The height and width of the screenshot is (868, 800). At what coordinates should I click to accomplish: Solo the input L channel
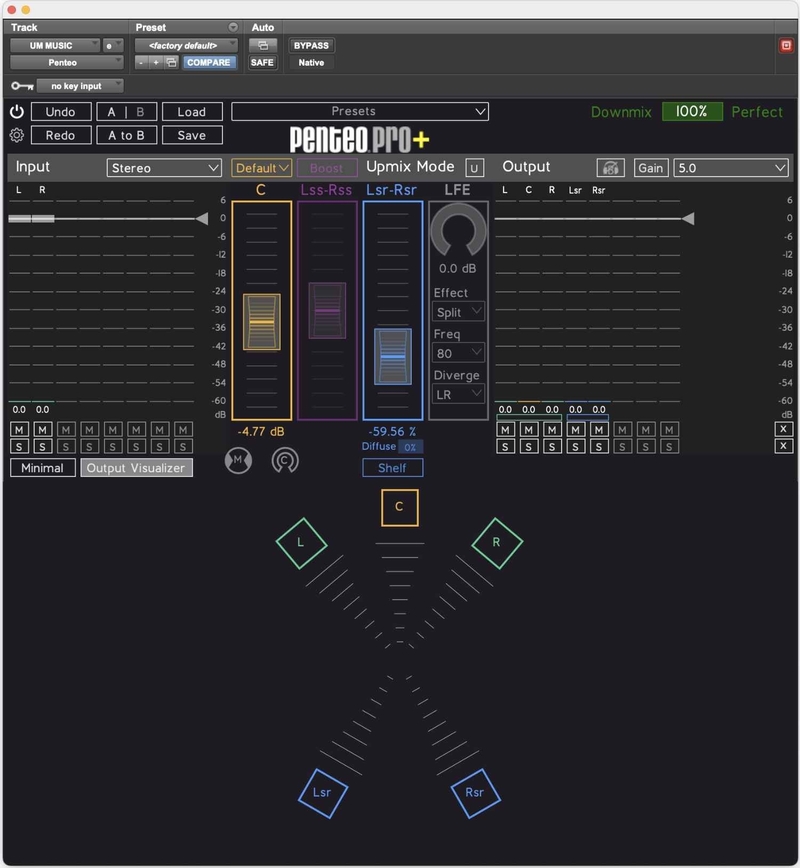[x=19, y=447]
